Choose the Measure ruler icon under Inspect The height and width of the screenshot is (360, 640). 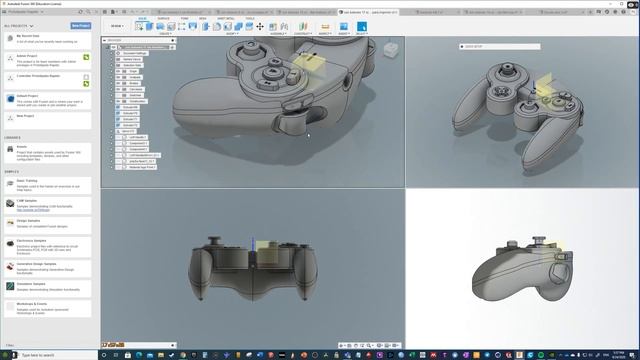pyautogui.click(x=325, y=27)
